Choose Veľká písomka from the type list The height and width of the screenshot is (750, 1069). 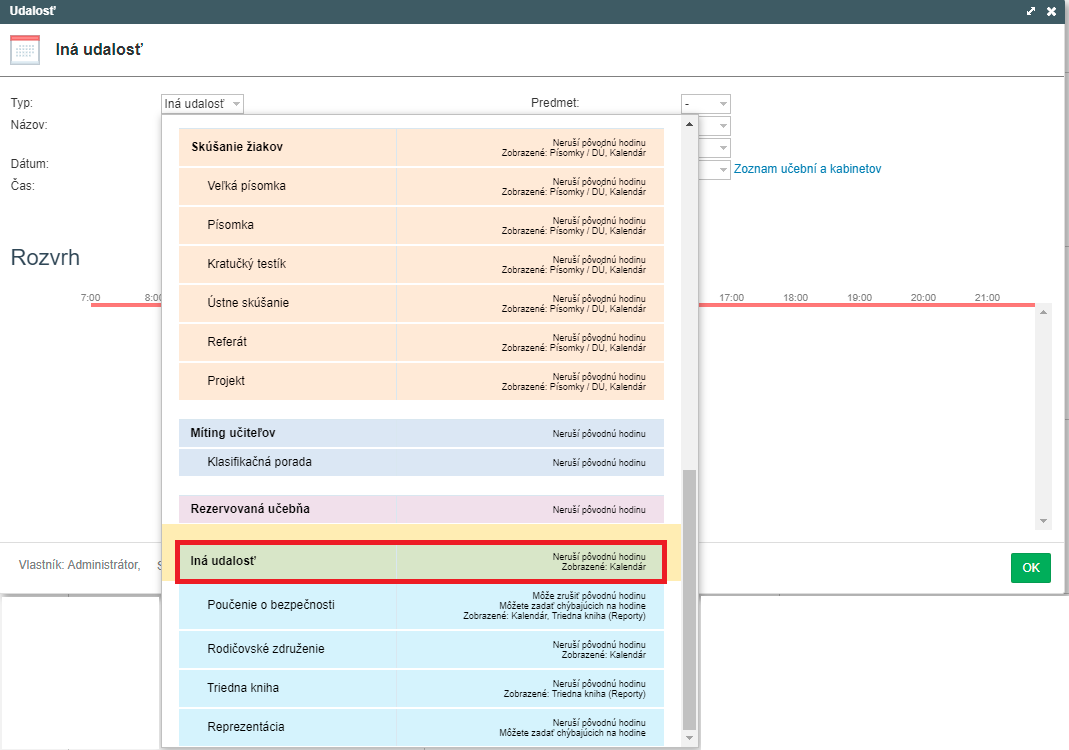(421, 186)
